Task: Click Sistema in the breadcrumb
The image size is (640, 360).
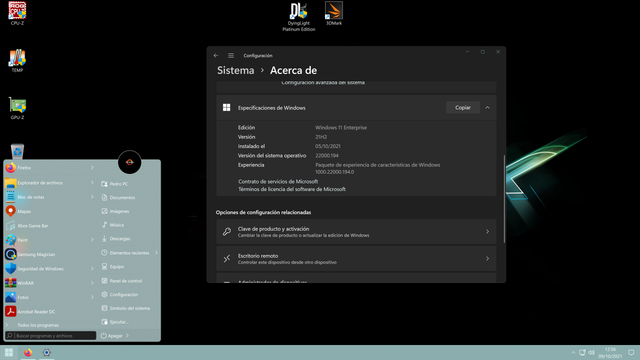Action: coord(236,71)
